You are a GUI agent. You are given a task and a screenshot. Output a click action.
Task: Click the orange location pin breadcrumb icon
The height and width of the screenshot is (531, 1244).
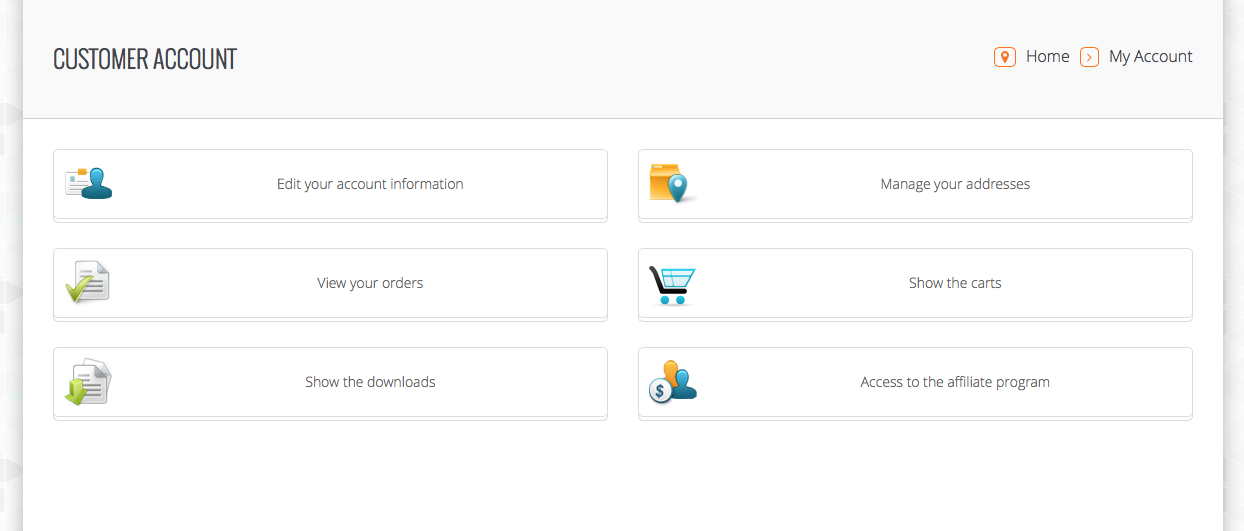pyautogui.click(x=1005, y=57)
